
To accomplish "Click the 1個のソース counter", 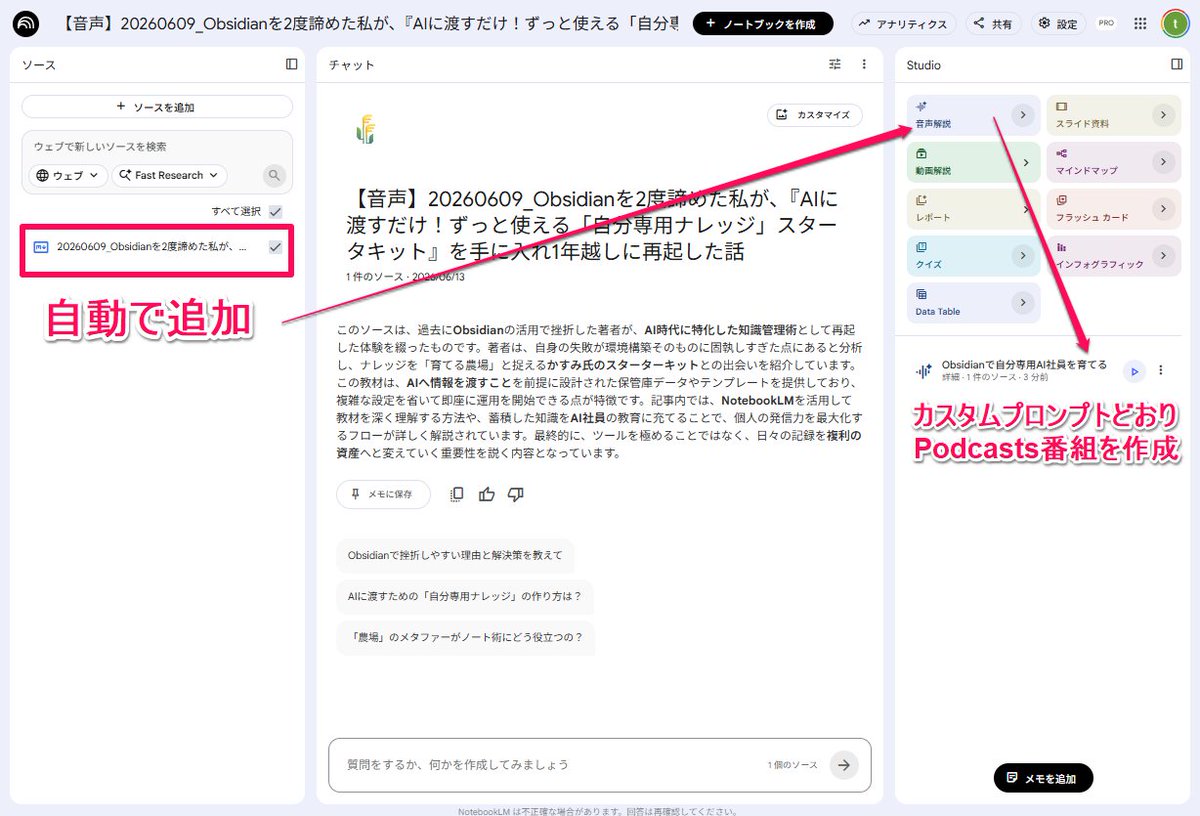I will point(793,765).
